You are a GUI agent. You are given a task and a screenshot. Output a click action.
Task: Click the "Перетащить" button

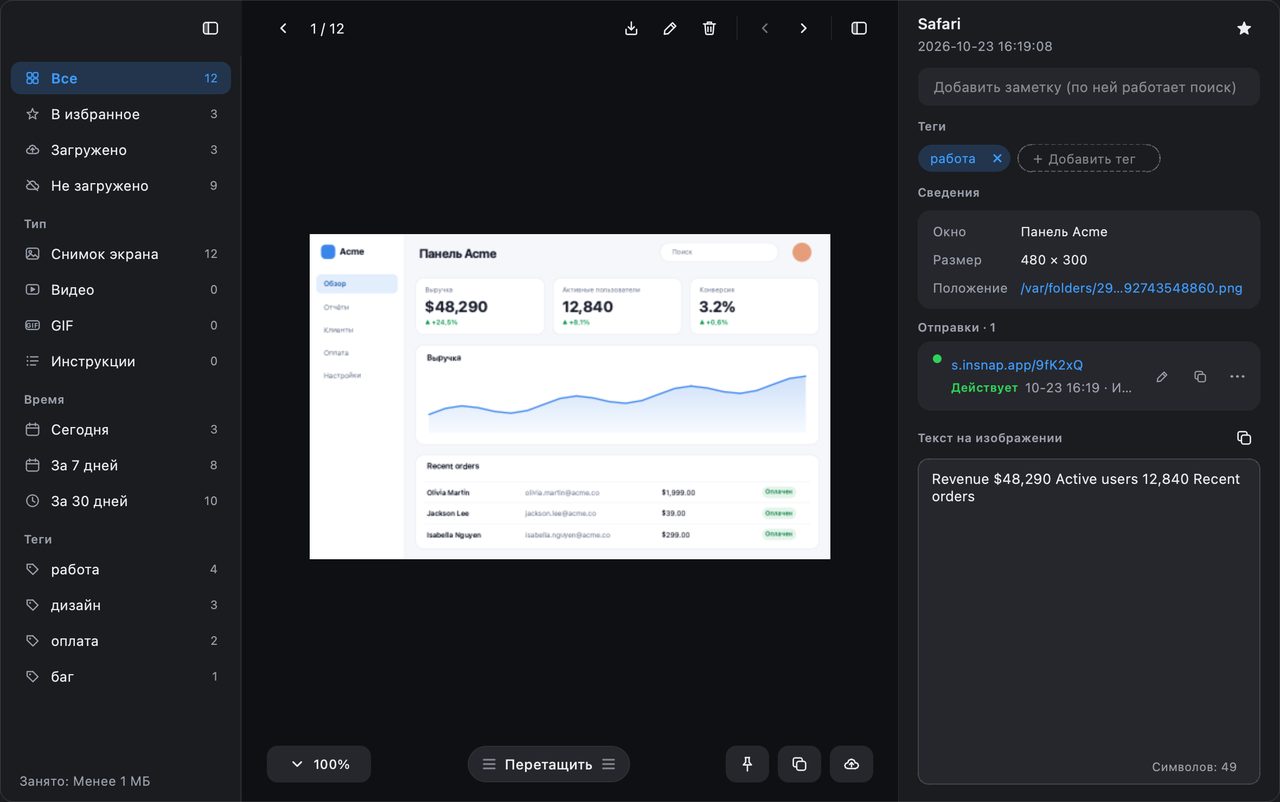click(549, 764)
